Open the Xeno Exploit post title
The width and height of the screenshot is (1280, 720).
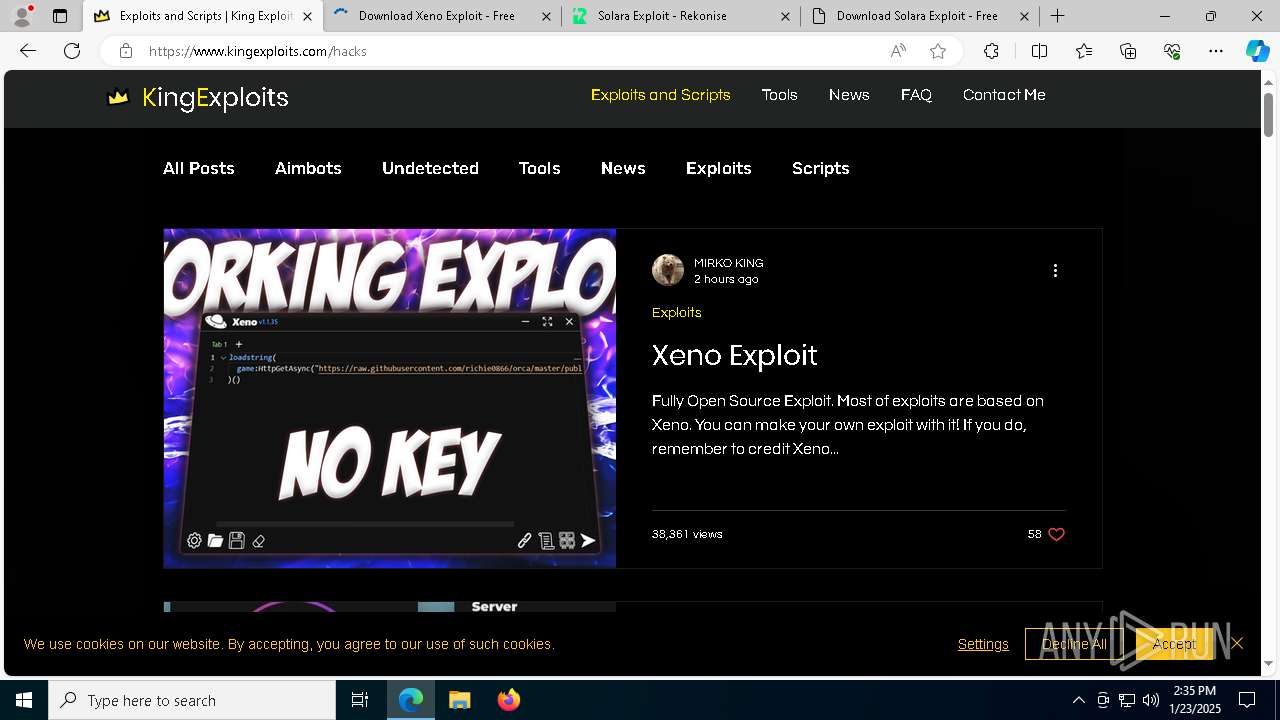tap(734, 355)
